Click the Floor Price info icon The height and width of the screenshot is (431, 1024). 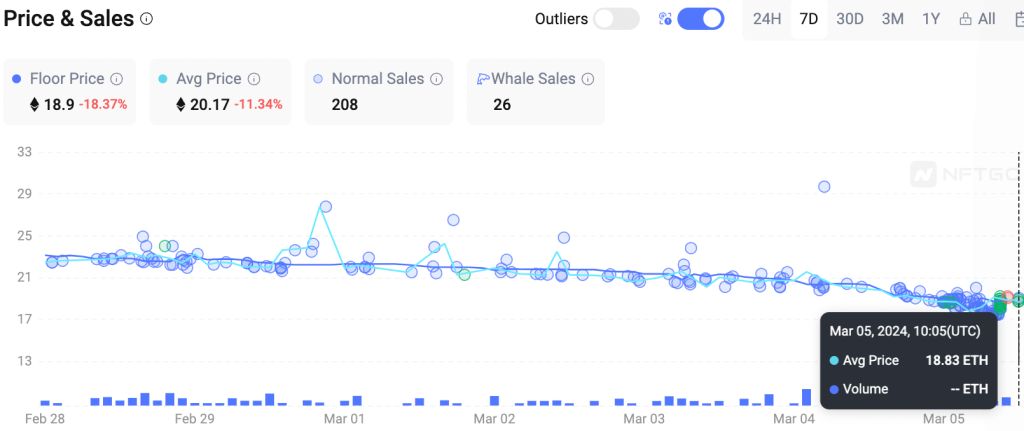[x=116, y=78]
